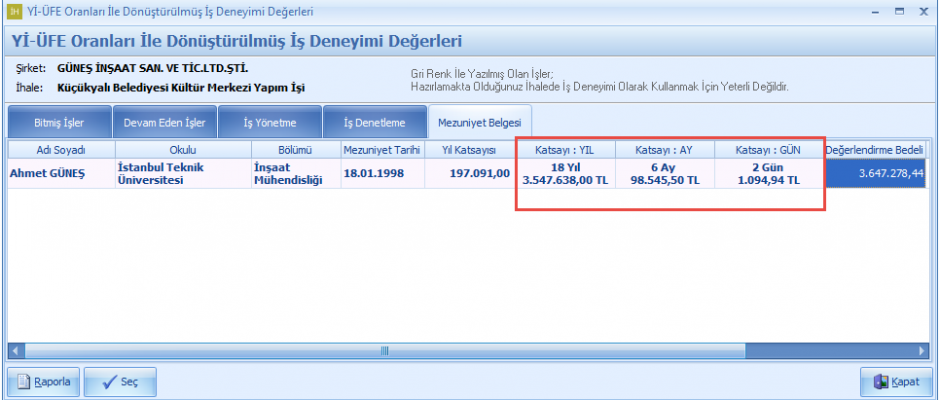Click the Değerlendirme Bedeli column header
Image resolution: width=940 pixels, height=400 pixels.
pos(874,150)
